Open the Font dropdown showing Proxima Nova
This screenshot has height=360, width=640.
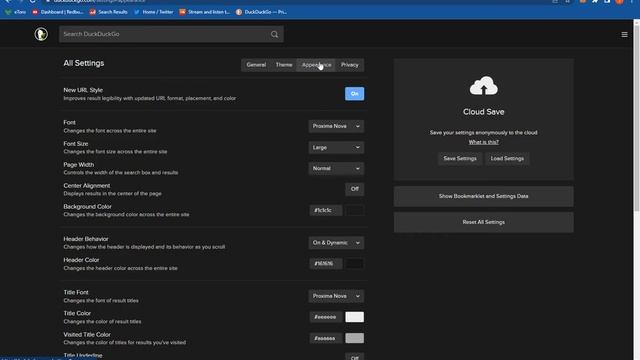pyautogui.click(x=336, y=126)
